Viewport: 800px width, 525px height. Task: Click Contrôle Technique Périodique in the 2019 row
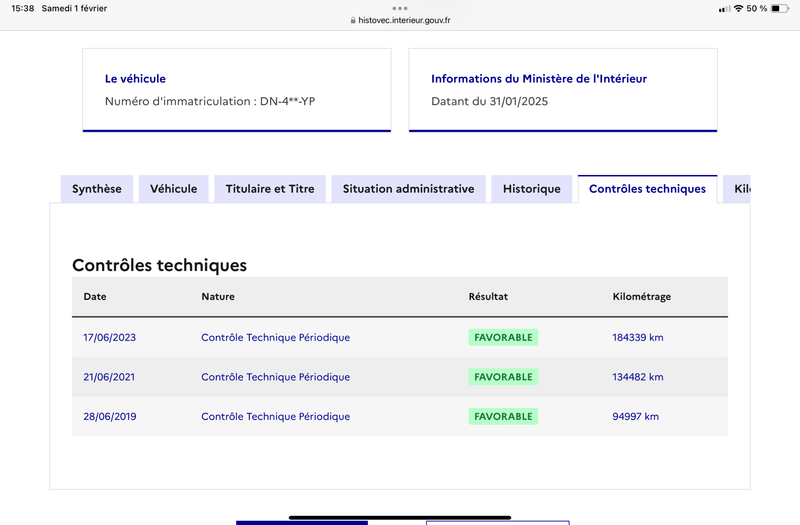(276, 416)
